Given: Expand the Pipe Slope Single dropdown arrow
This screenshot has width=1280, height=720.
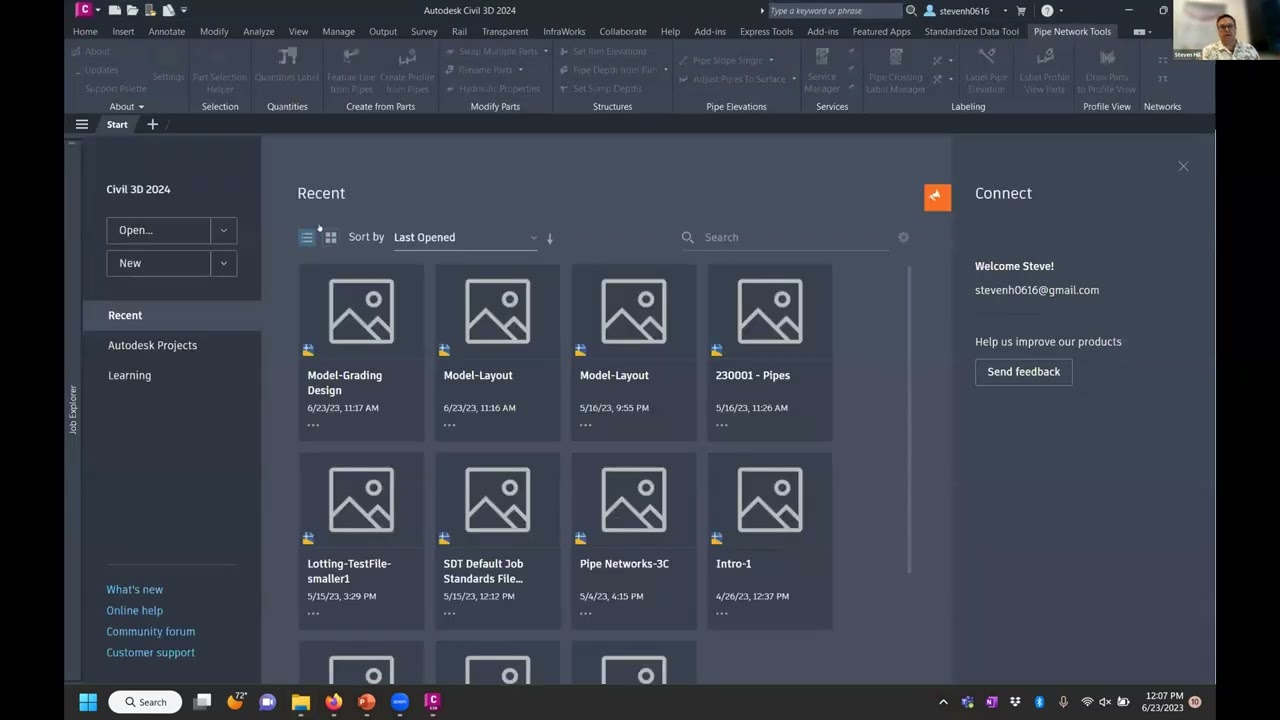Looking at the screenshot, I should click(771, 60).
